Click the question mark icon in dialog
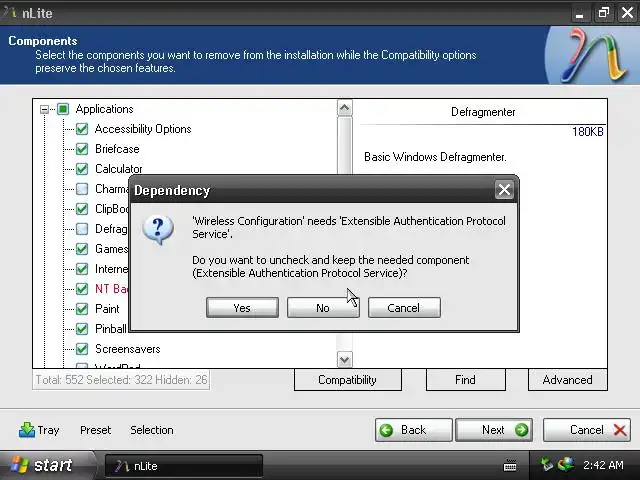Viewport: 640px width, 480px height. click(158, 230)
